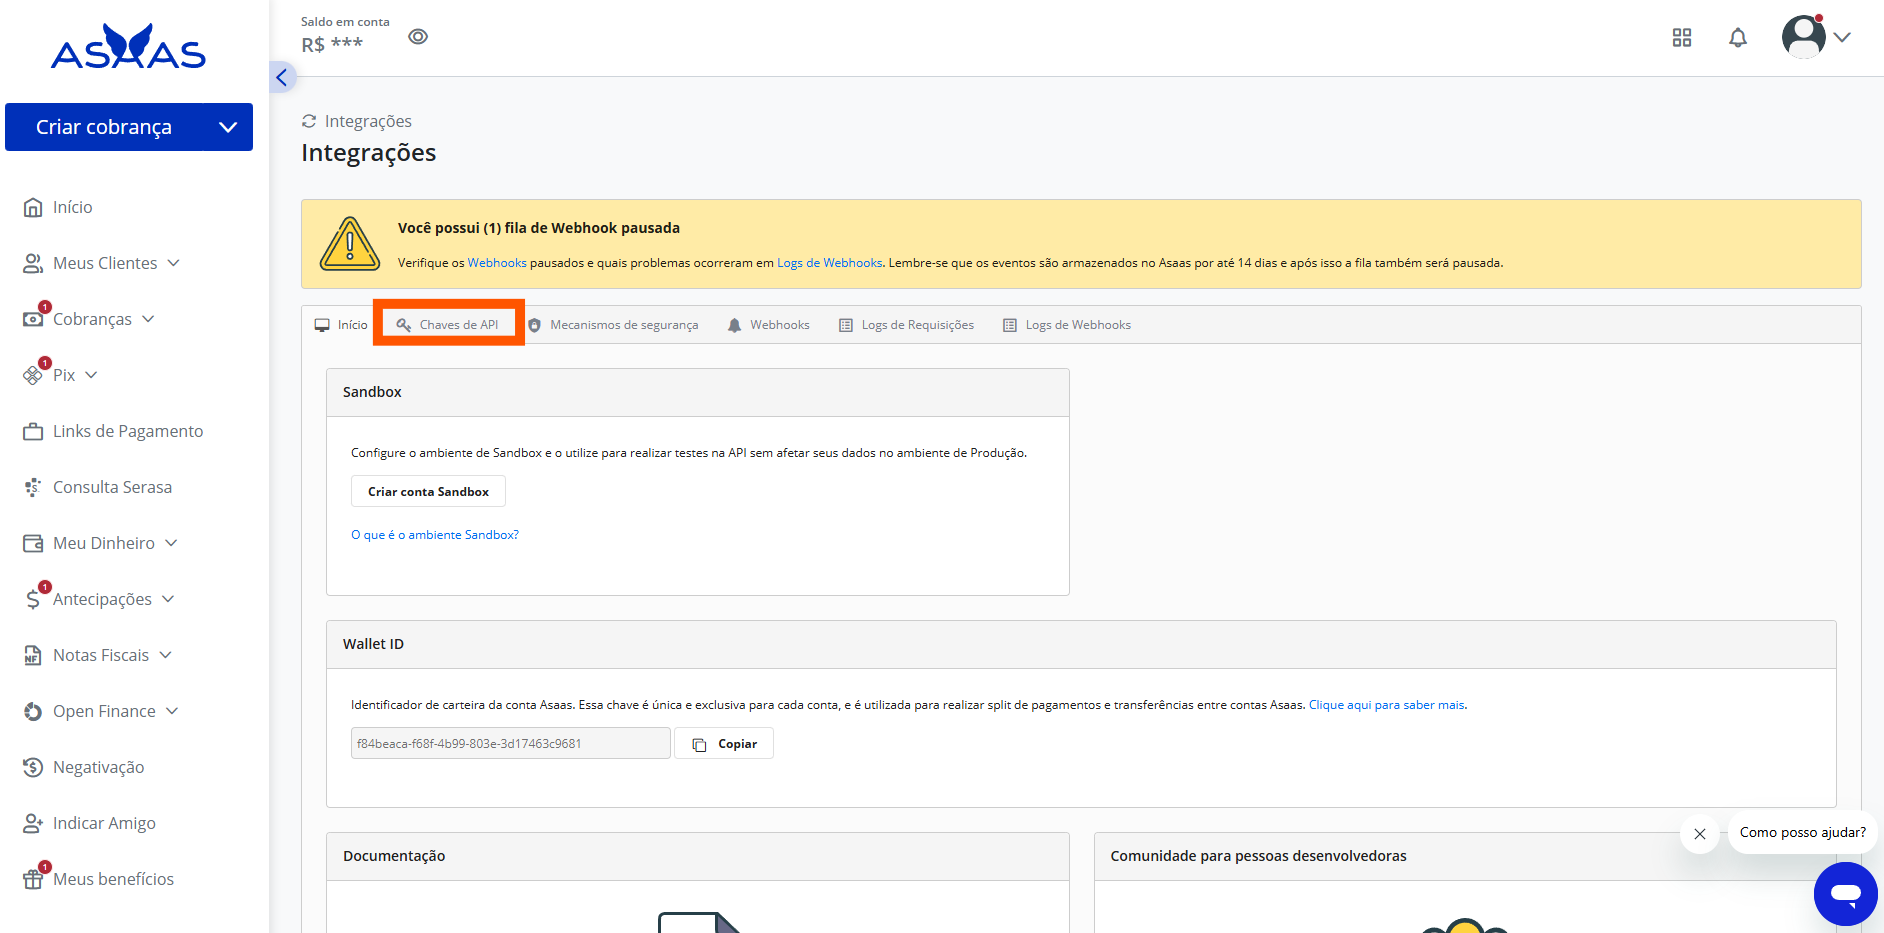The height and width of the screenshot is (933, 1884).
Task: Open the notifications bell
Action: point(1738,38)
